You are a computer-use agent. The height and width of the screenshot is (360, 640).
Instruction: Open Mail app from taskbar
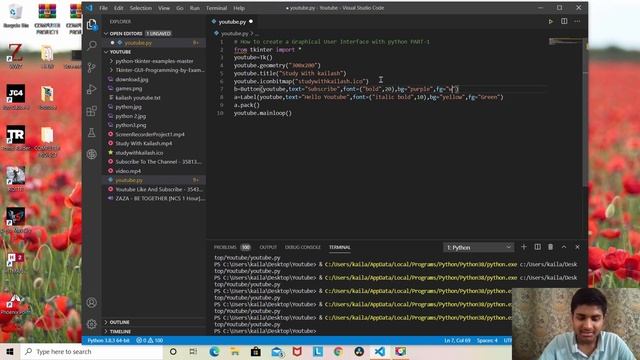tap(277, 351)
